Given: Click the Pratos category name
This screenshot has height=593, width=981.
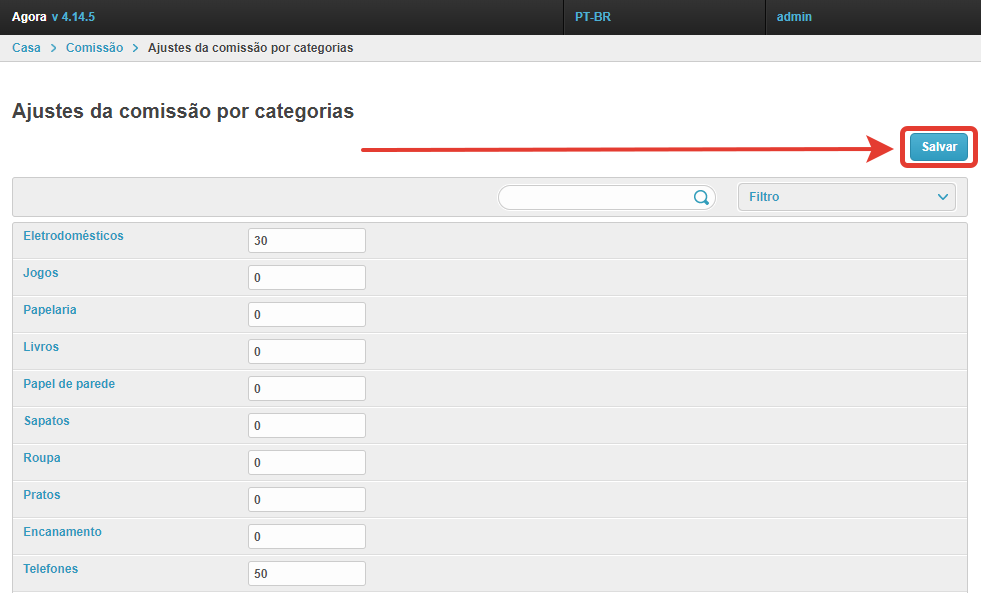Looking at the screenshot, I should (x=42, y=495).
